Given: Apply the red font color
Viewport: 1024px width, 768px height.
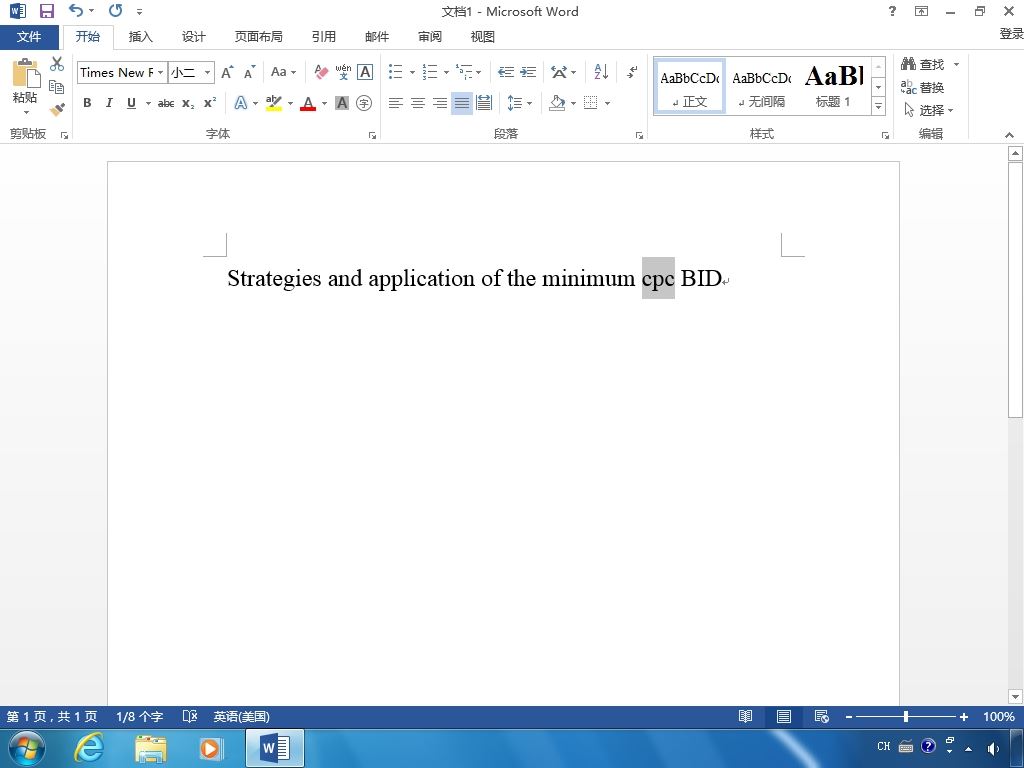Looking at the screenshot, I should 308,103.
